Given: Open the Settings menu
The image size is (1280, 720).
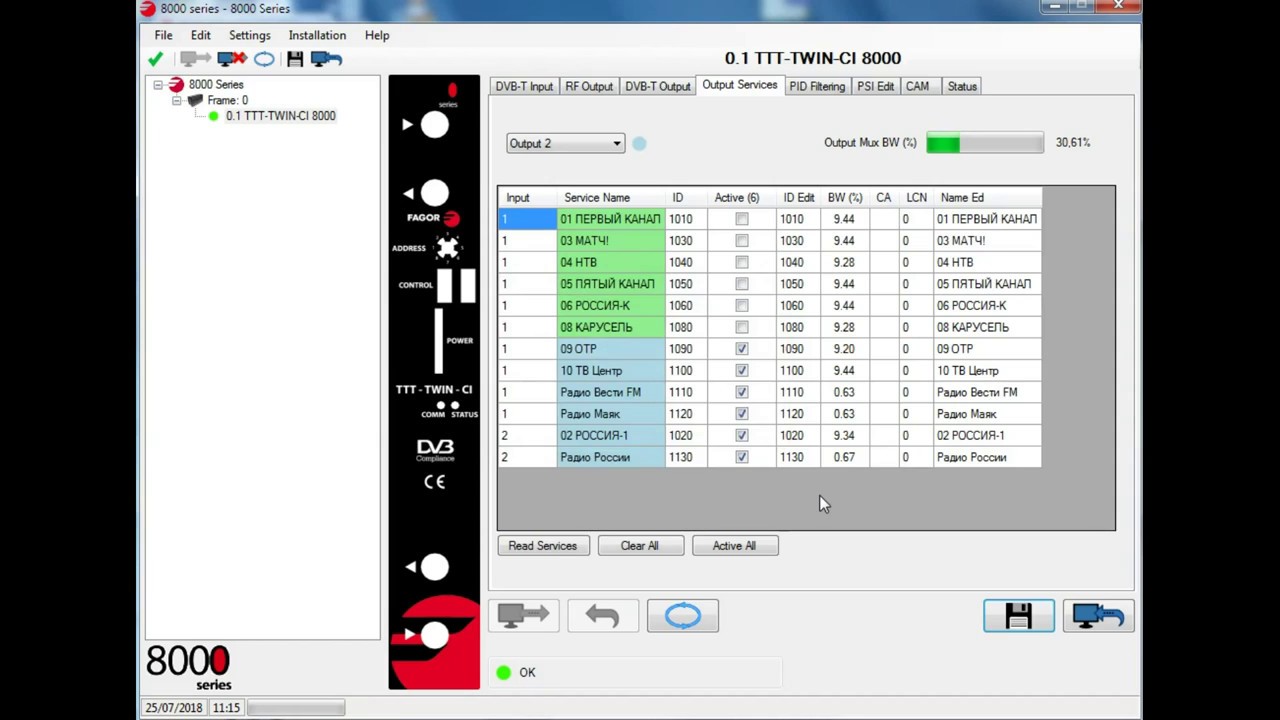Looking at the screenshot, I should coord(250,35).
